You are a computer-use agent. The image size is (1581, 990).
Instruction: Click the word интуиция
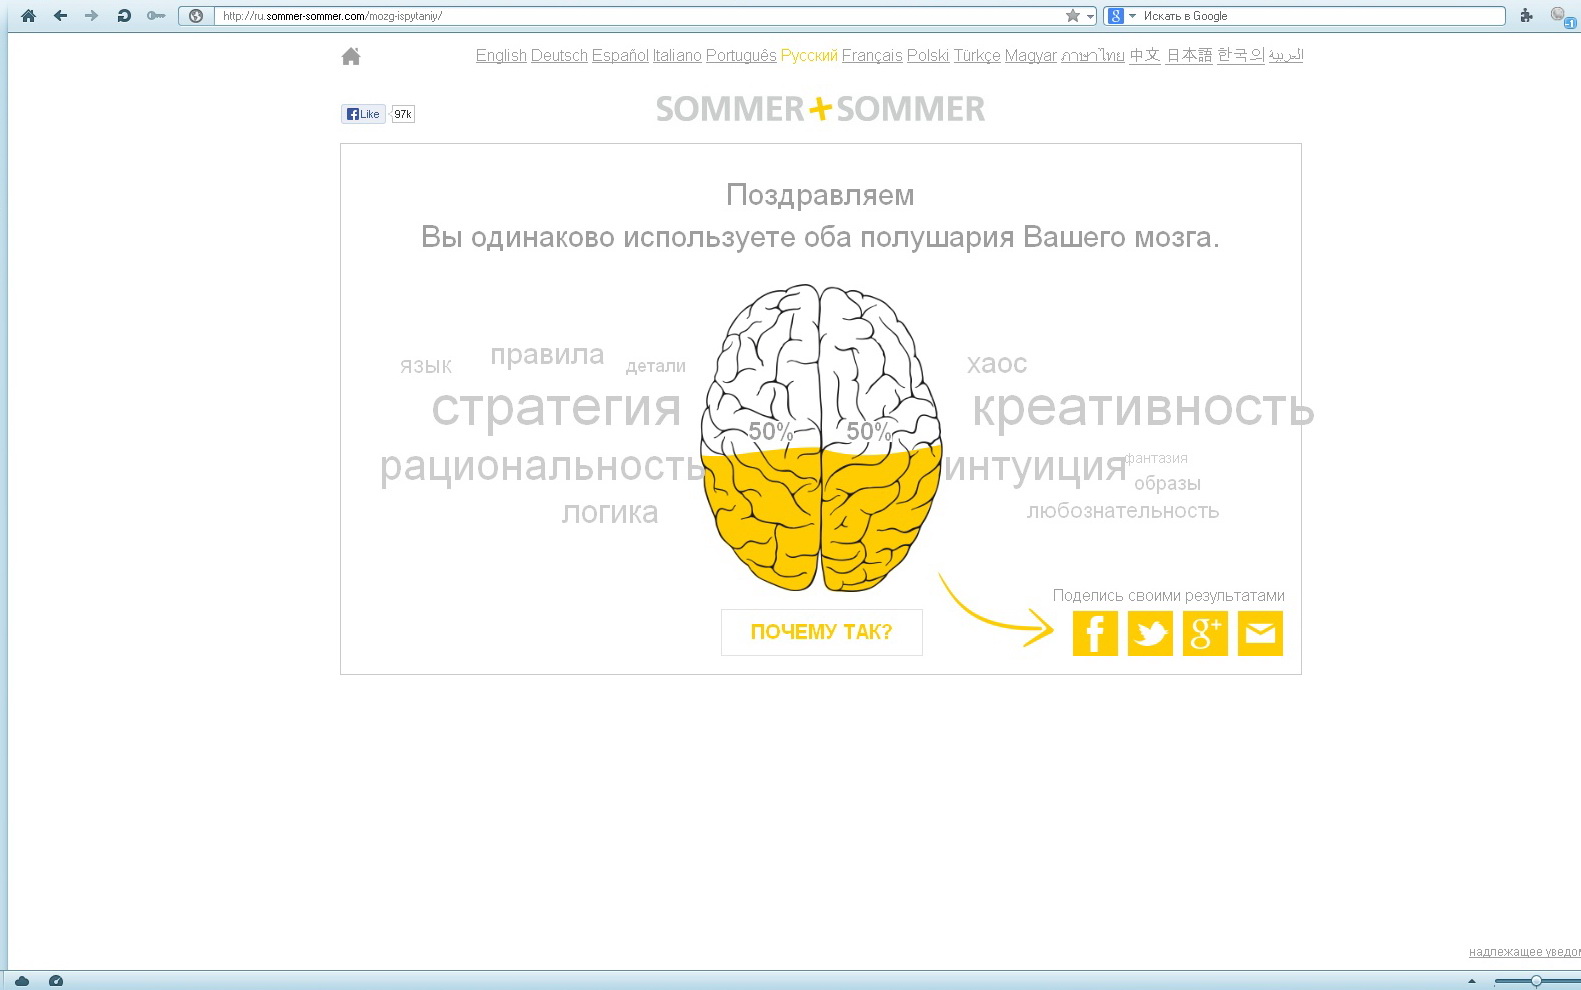[1035, 466]
